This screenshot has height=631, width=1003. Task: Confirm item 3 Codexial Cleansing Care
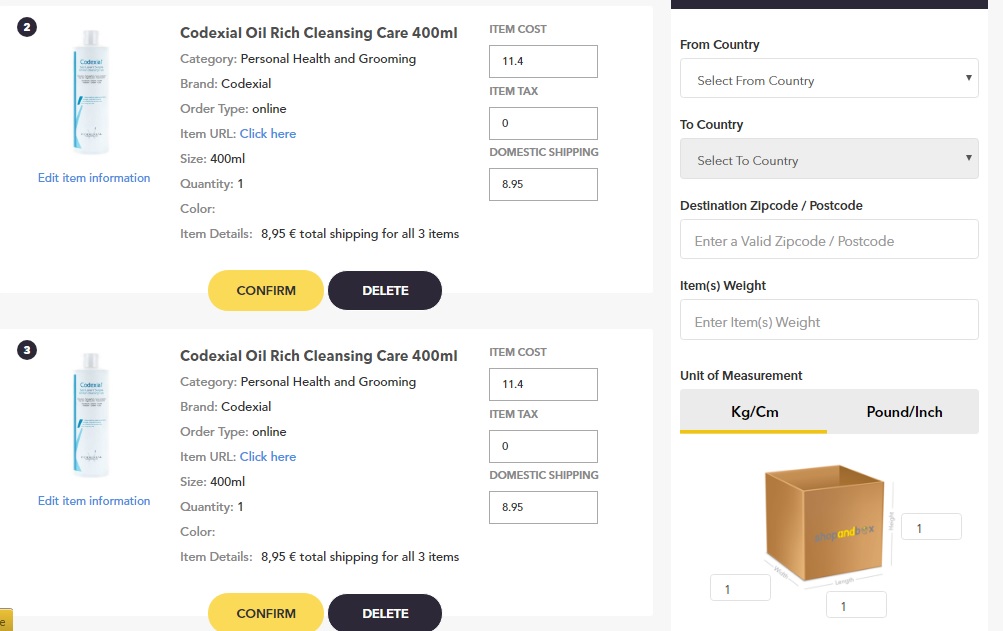pyautogui.click(x=266, y=613)
